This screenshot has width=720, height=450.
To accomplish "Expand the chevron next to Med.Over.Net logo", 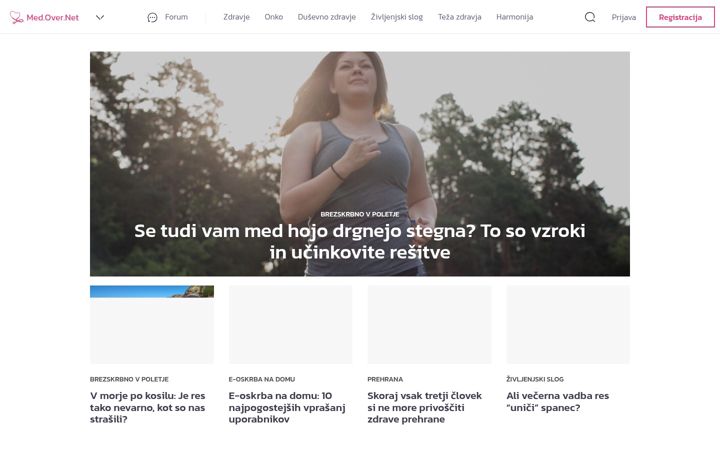I will pos(100,17).
